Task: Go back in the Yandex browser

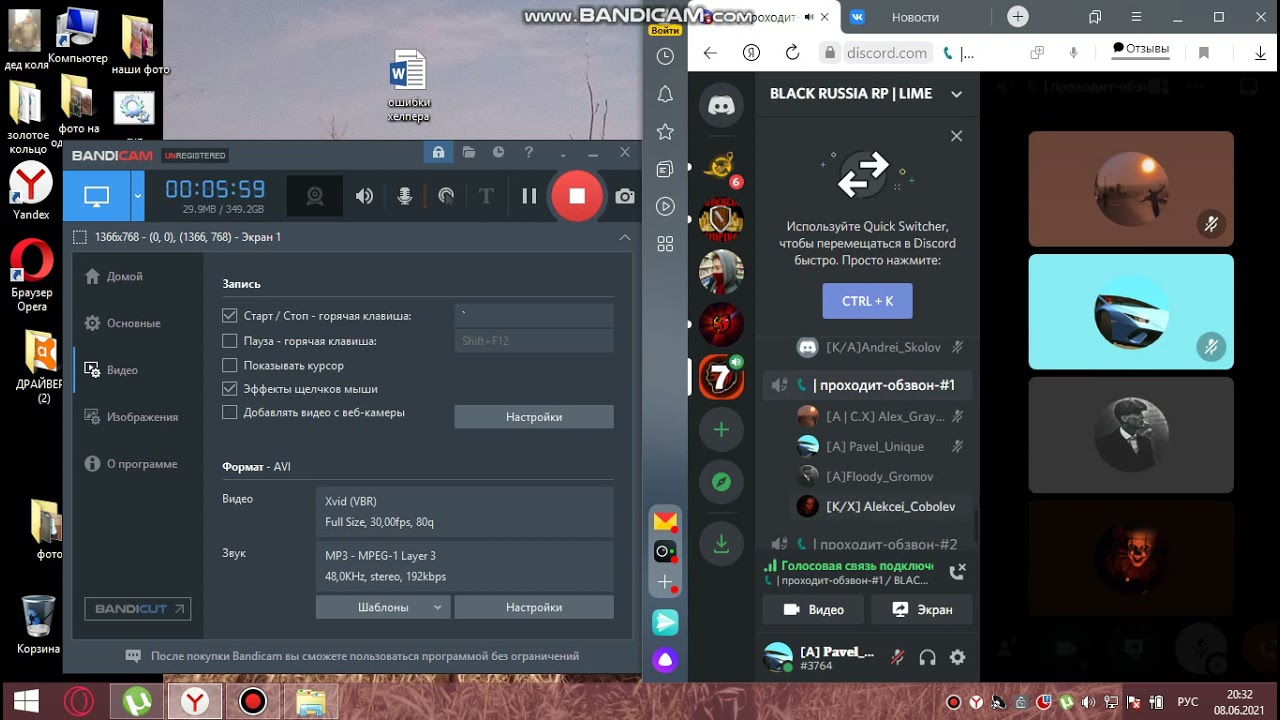Action: pyautogui.click(x=710, y=53)
